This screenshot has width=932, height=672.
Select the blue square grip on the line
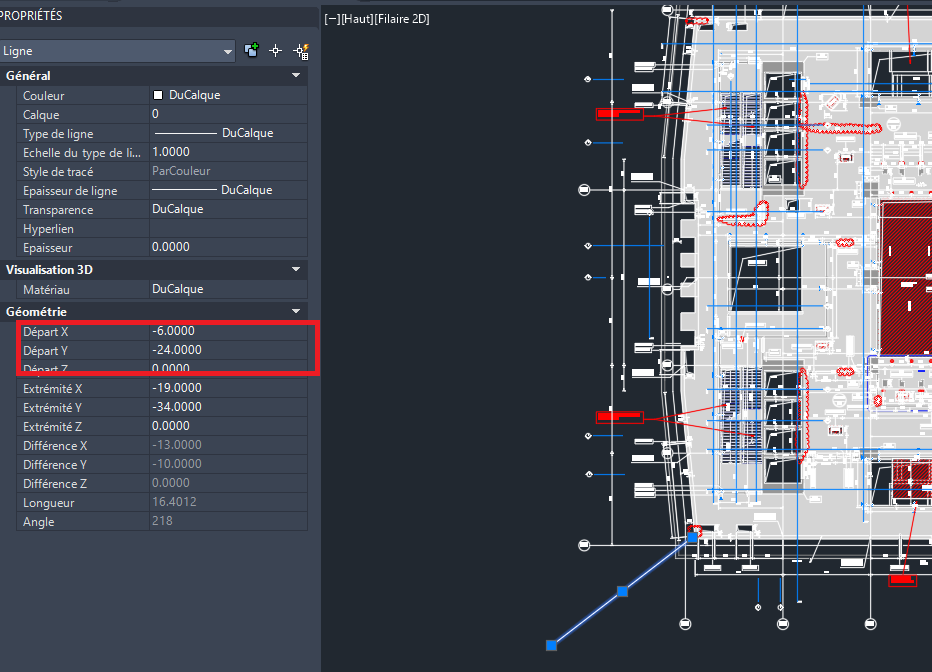tap(624, 592)
